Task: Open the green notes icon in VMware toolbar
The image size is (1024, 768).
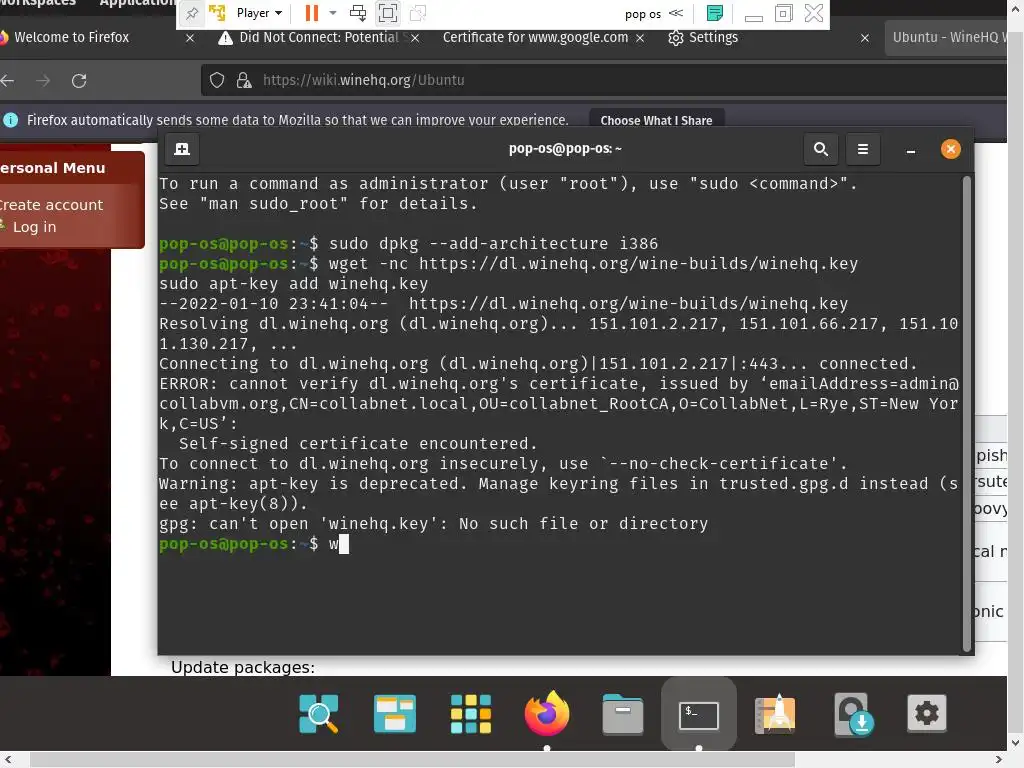Action: (715, 13)
